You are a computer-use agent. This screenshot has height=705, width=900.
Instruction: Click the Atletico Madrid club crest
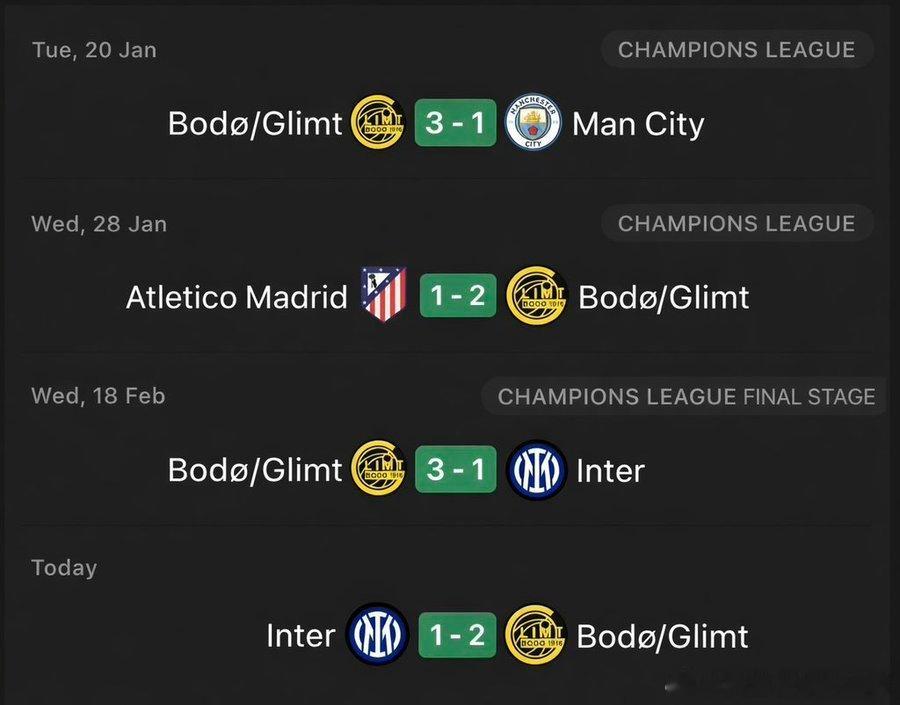point(384,296)
